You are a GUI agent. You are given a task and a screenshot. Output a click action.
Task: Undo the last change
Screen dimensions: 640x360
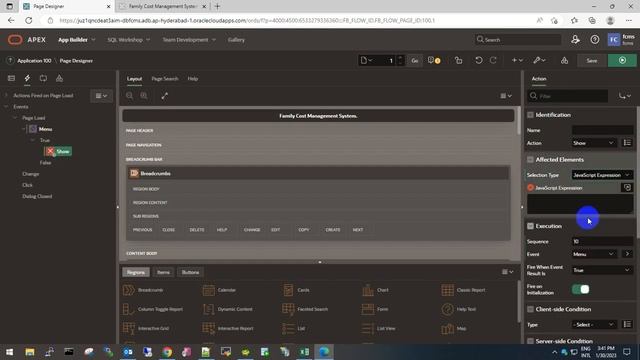pos(478,60)
